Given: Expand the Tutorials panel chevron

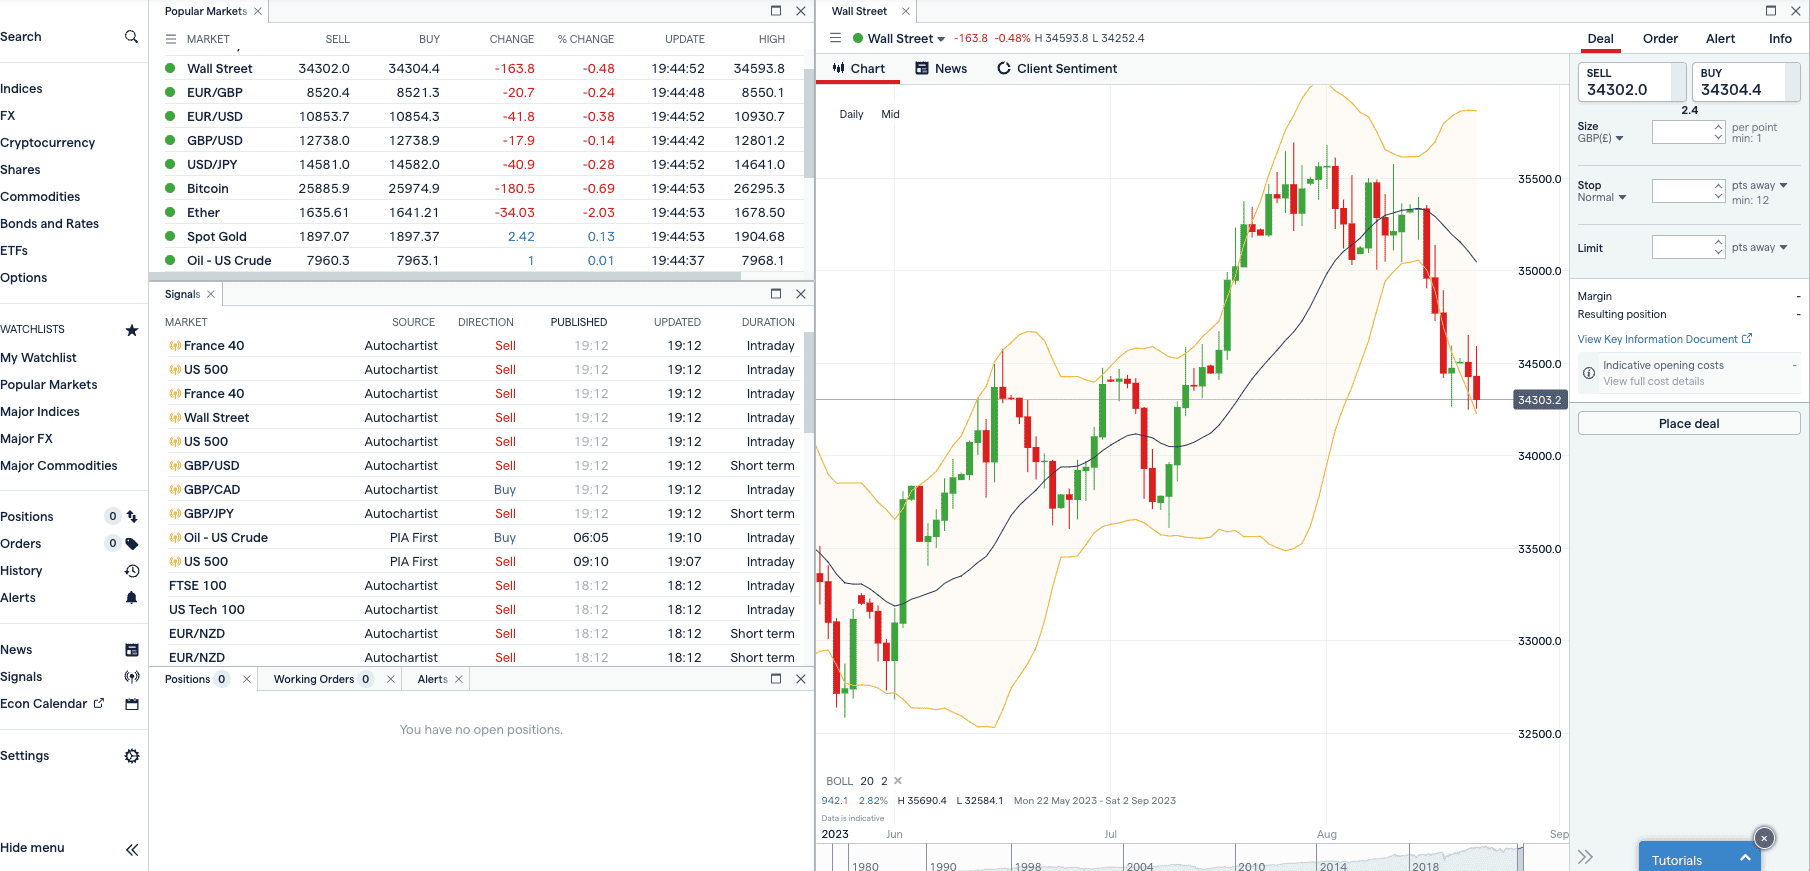Looking at the screenshot, I should 1745,858.
